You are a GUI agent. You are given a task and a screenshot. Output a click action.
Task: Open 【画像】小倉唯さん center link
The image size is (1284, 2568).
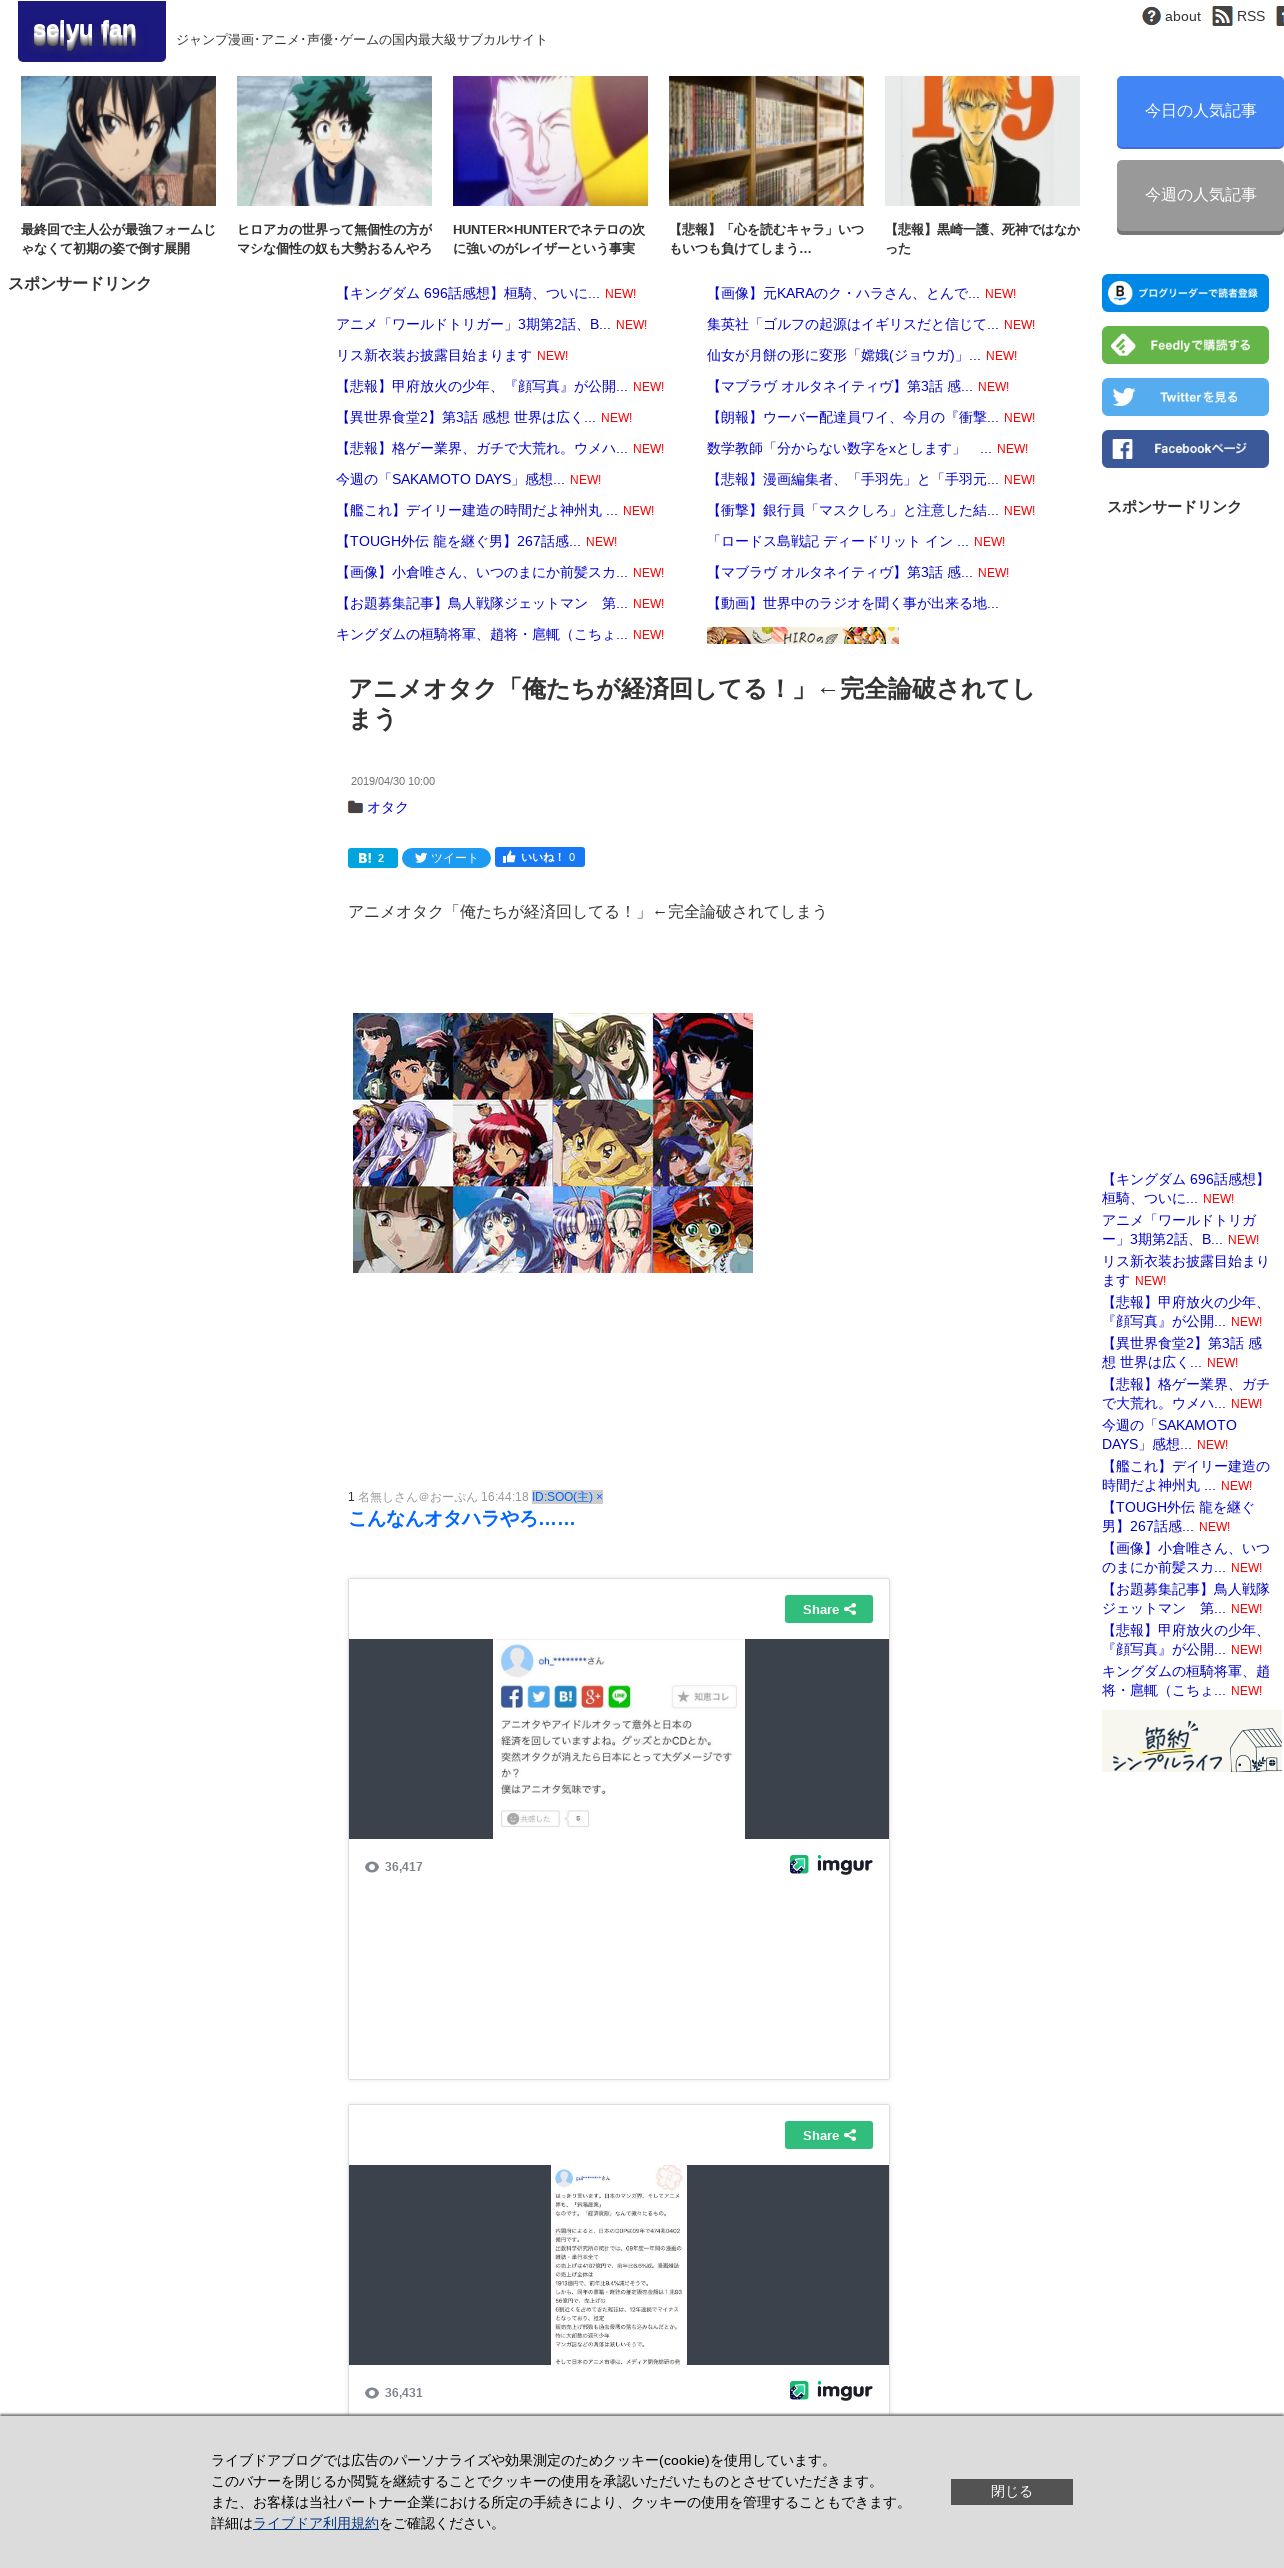[482, 572]
